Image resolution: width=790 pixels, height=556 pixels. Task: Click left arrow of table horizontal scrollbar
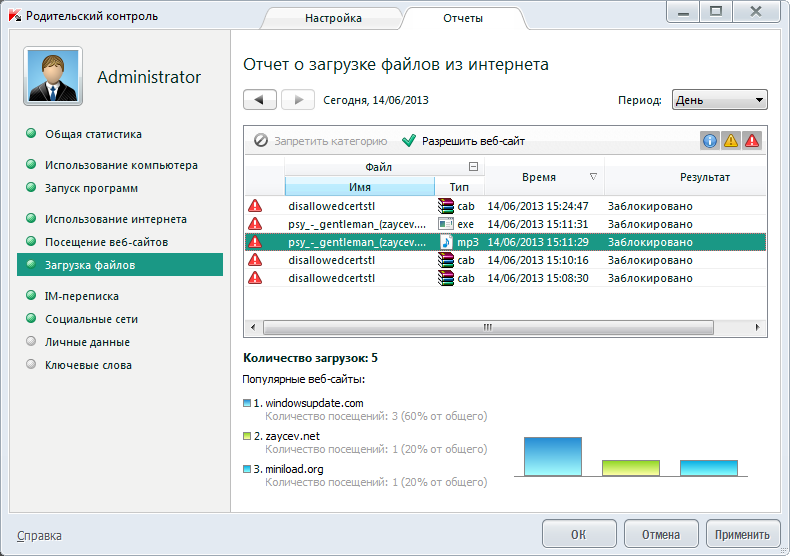click(x=253, y=327)
